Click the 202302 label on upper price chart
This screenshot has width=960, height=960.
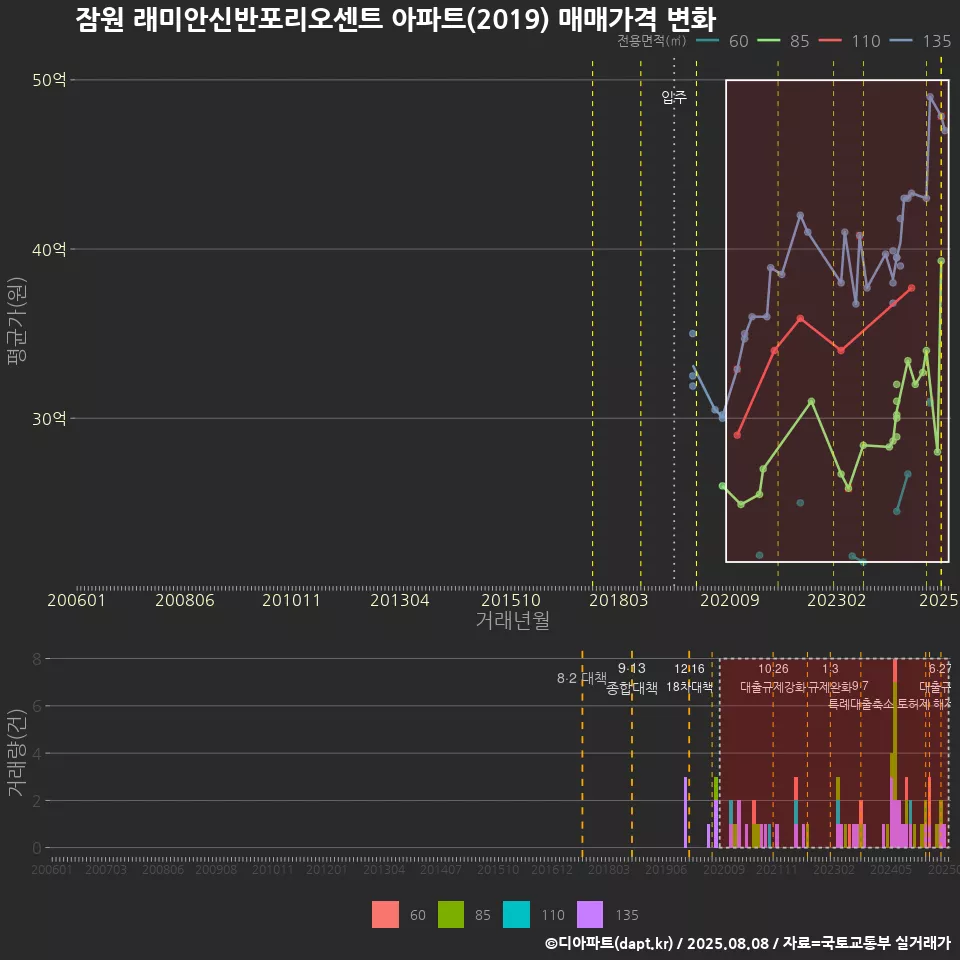pyautogui.click(x=836, y=600)
